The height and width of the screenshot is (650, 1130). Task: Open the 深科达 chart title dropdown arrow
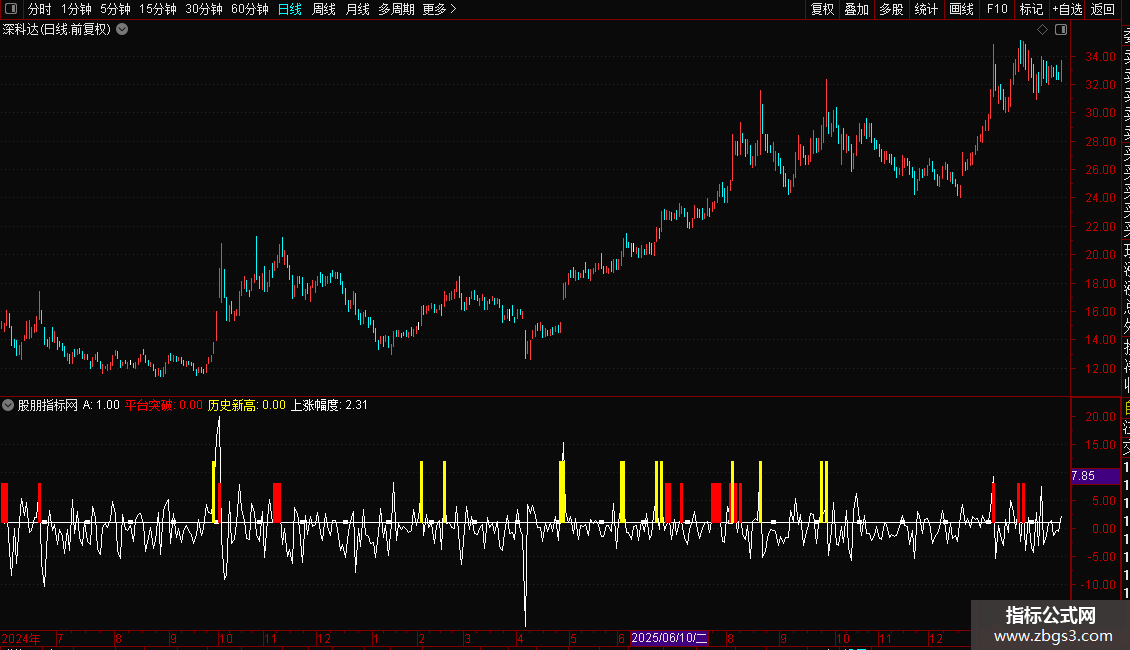[x=122, y=30]
